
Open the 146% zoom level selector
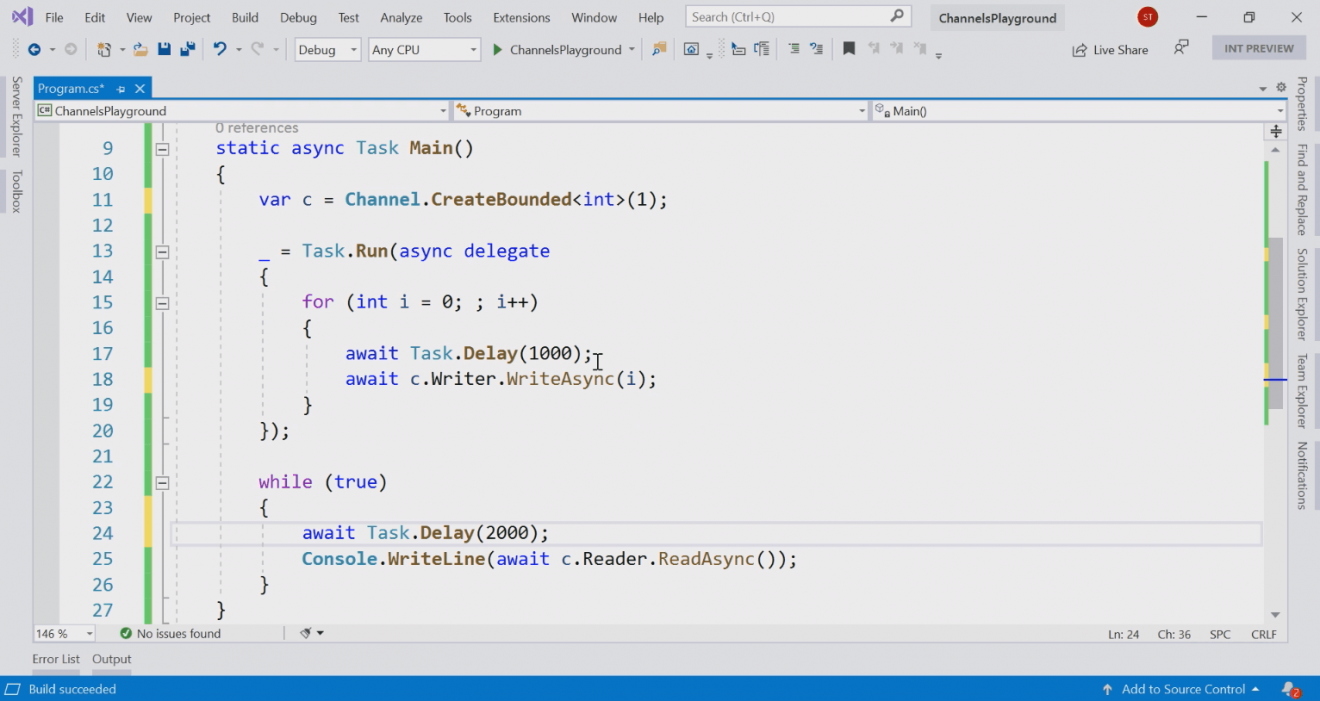63,632
